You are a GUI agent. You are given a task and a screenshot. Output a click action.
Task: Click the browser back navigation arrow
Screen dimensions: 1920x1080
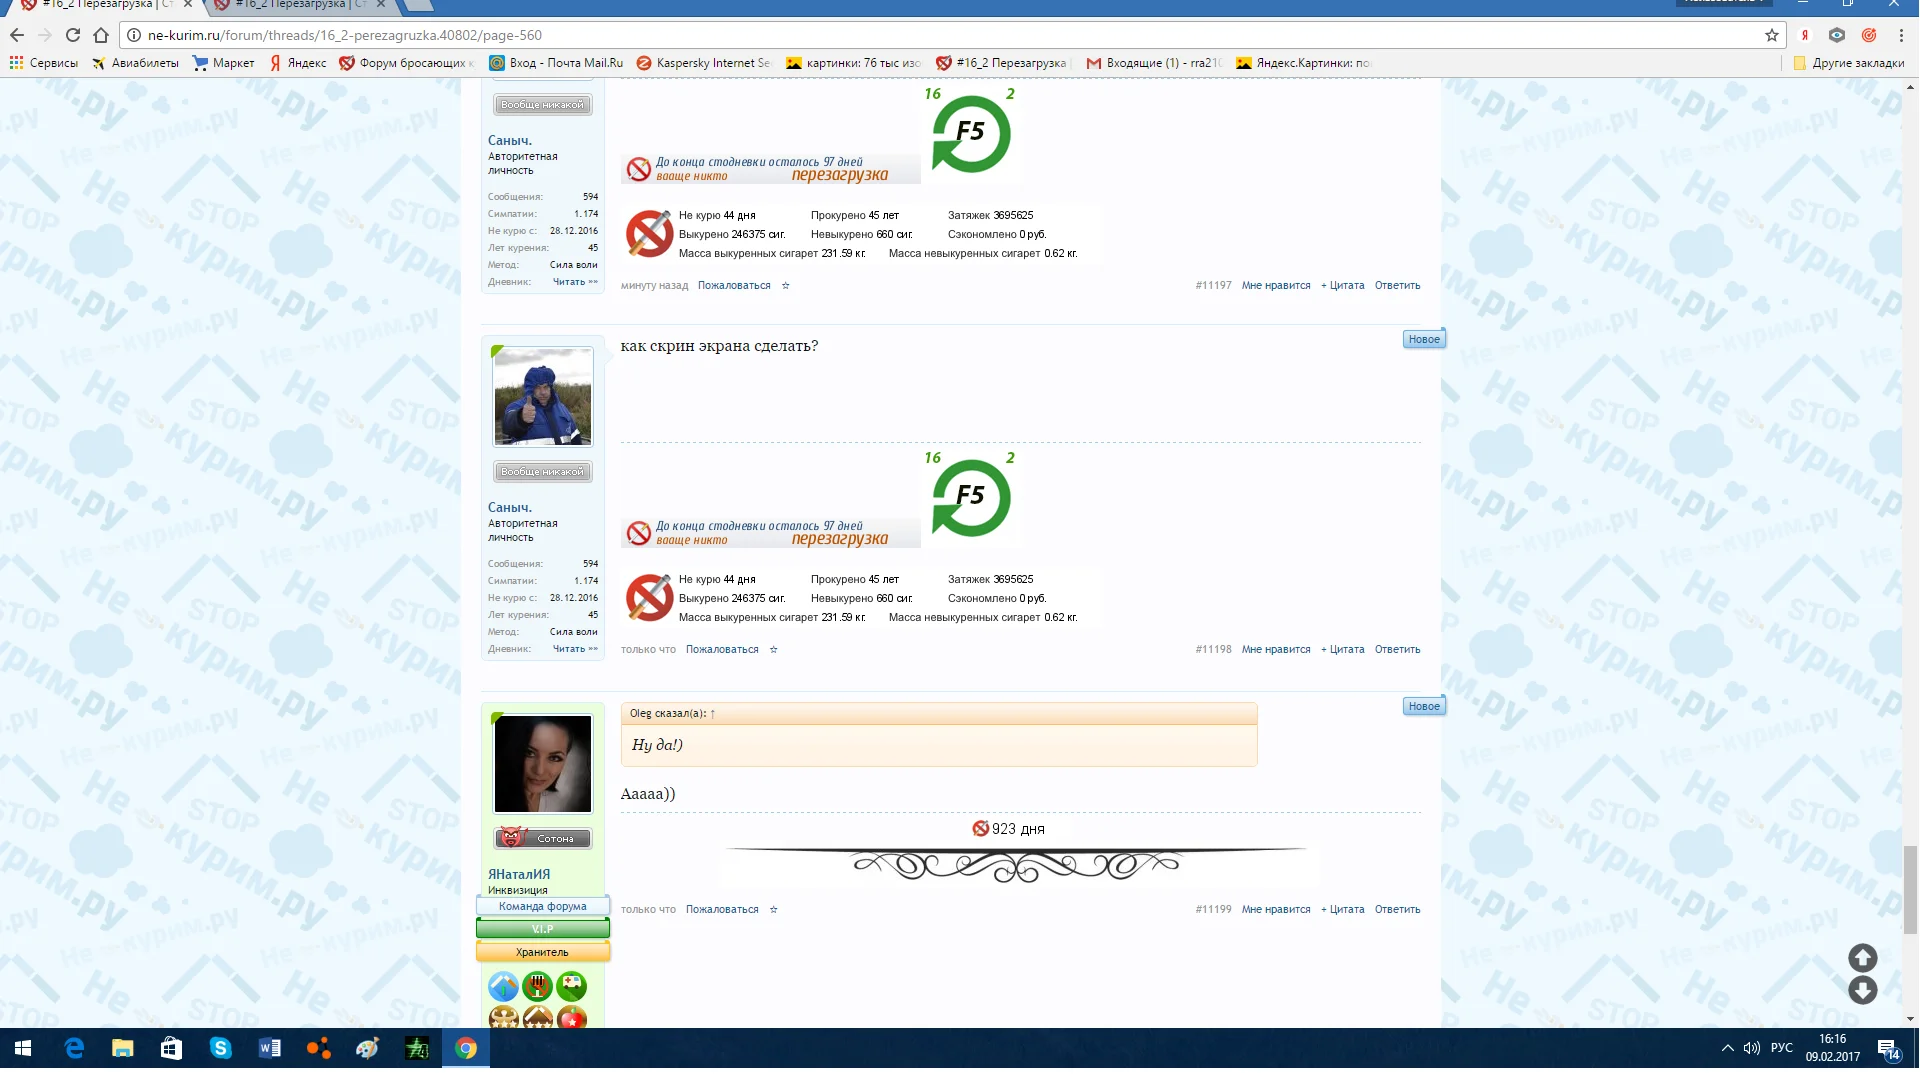coord(18,35)
